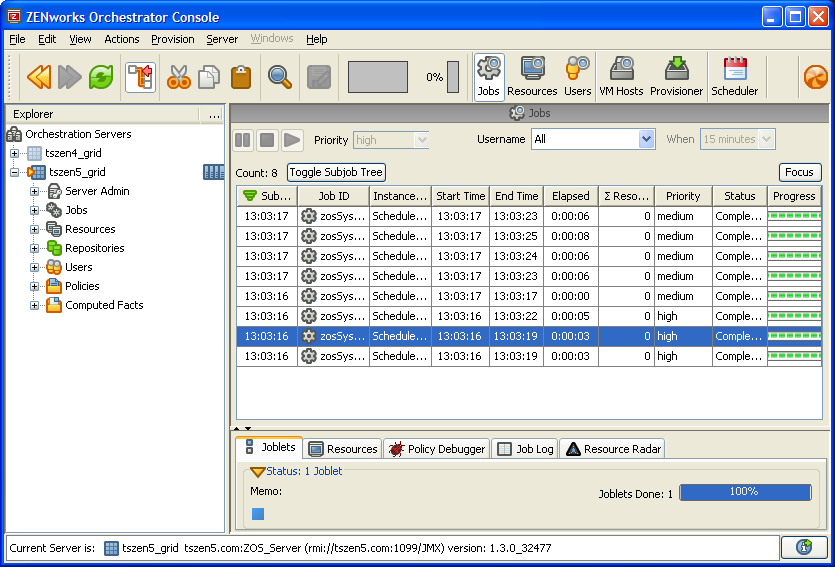
Task: Open the Username dropdown list
Action: [x=645, y=140]
